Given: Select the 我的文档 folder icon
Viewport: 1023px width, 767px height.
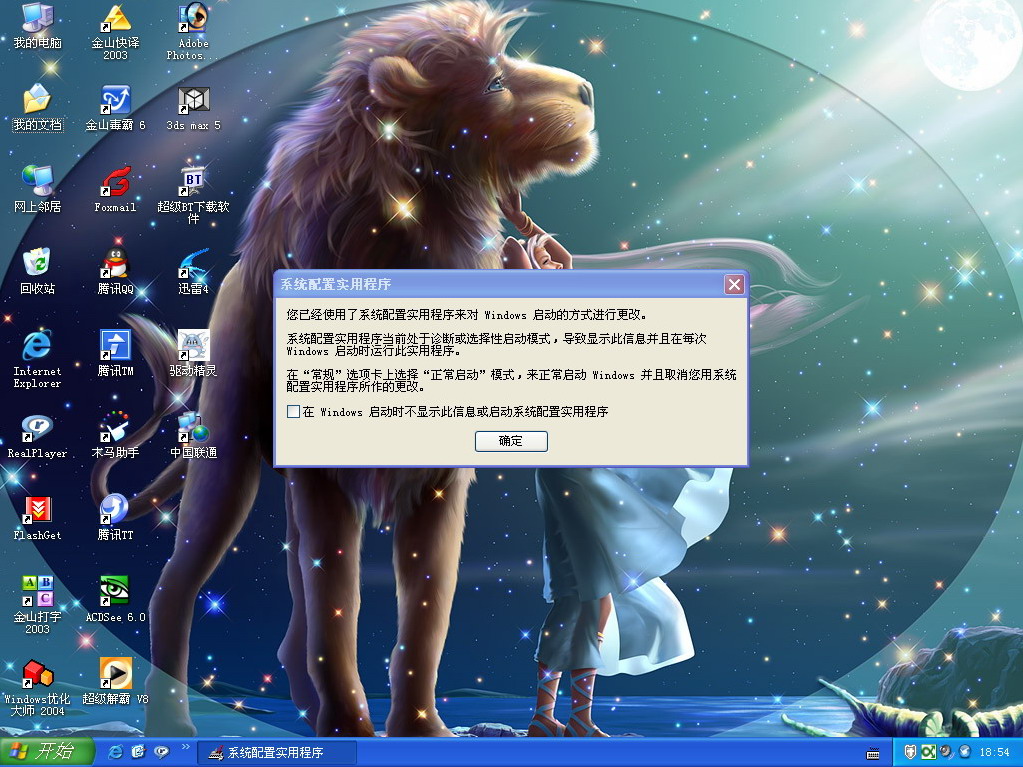Looking at the screenshot, I should click(x=37, y=108).
